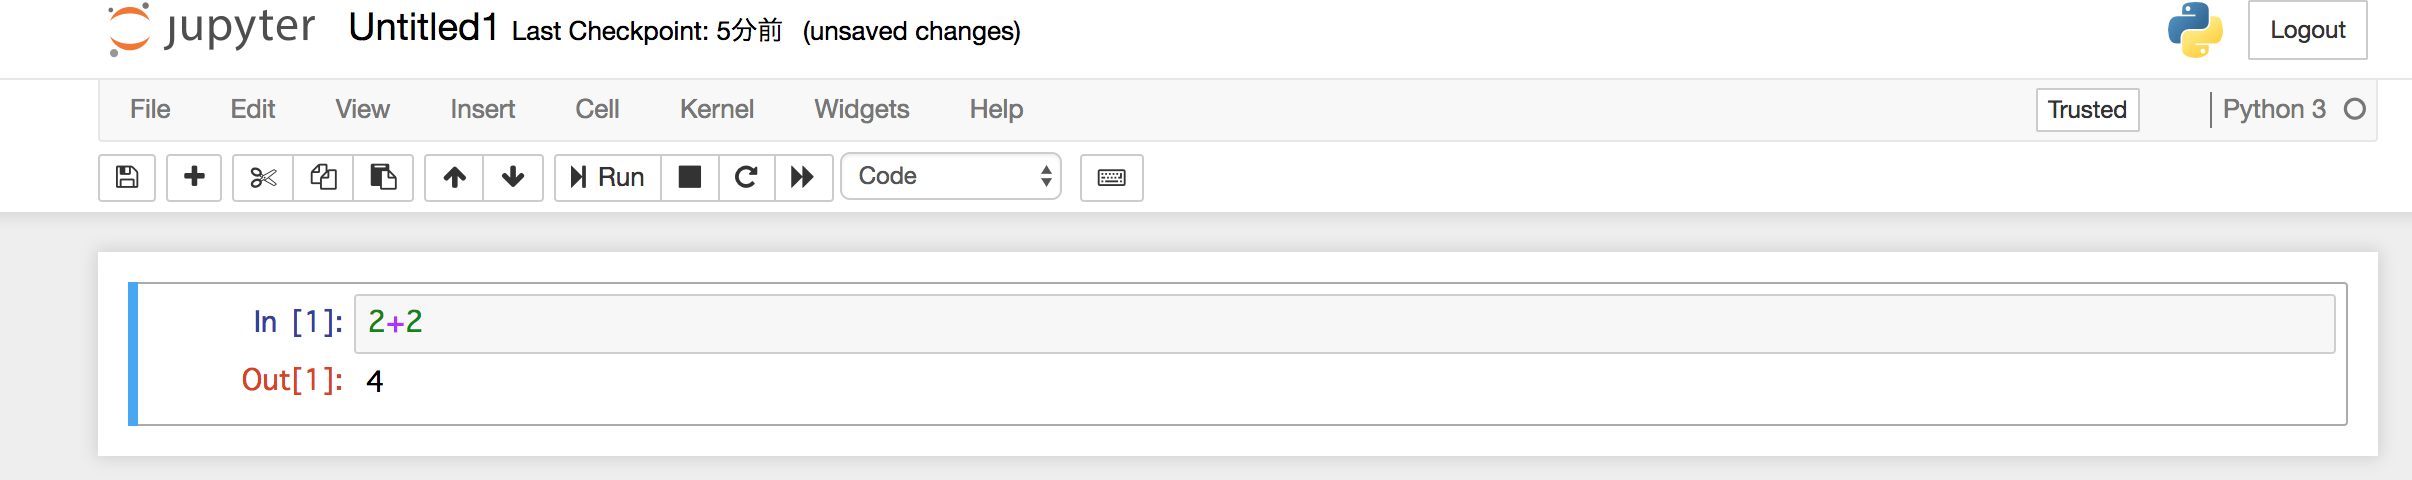
Task: Click into the 2+2 code cell input
Action: tap(1345, 323)
